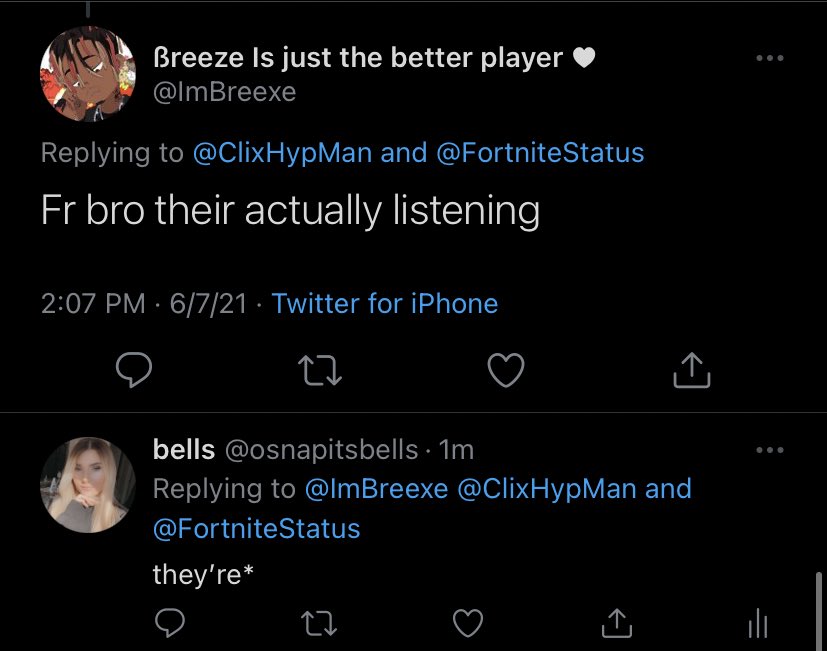Viewport: 827px width, 651px height.
Task: Share bells' "they're*" reply
Action: tap(617, 624)
